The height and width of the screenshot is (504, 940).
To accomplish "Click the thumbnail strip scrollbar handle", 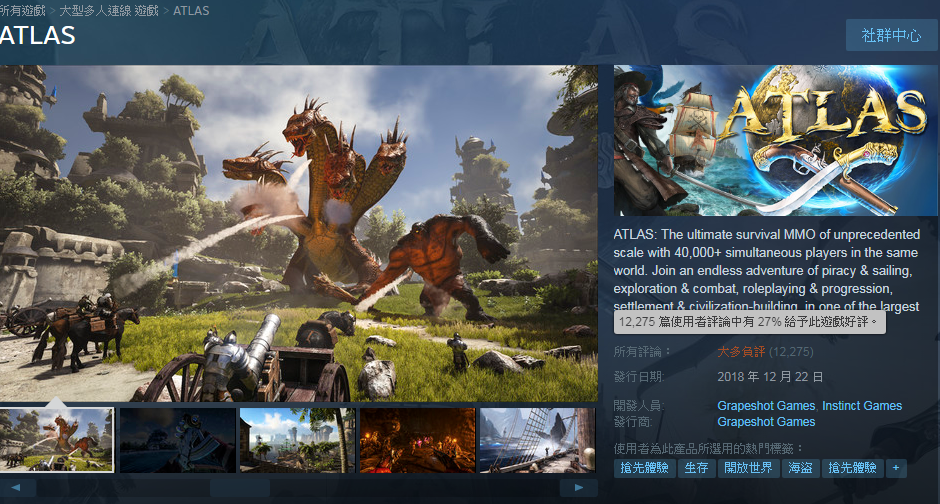I will click(x=240, y=488).
